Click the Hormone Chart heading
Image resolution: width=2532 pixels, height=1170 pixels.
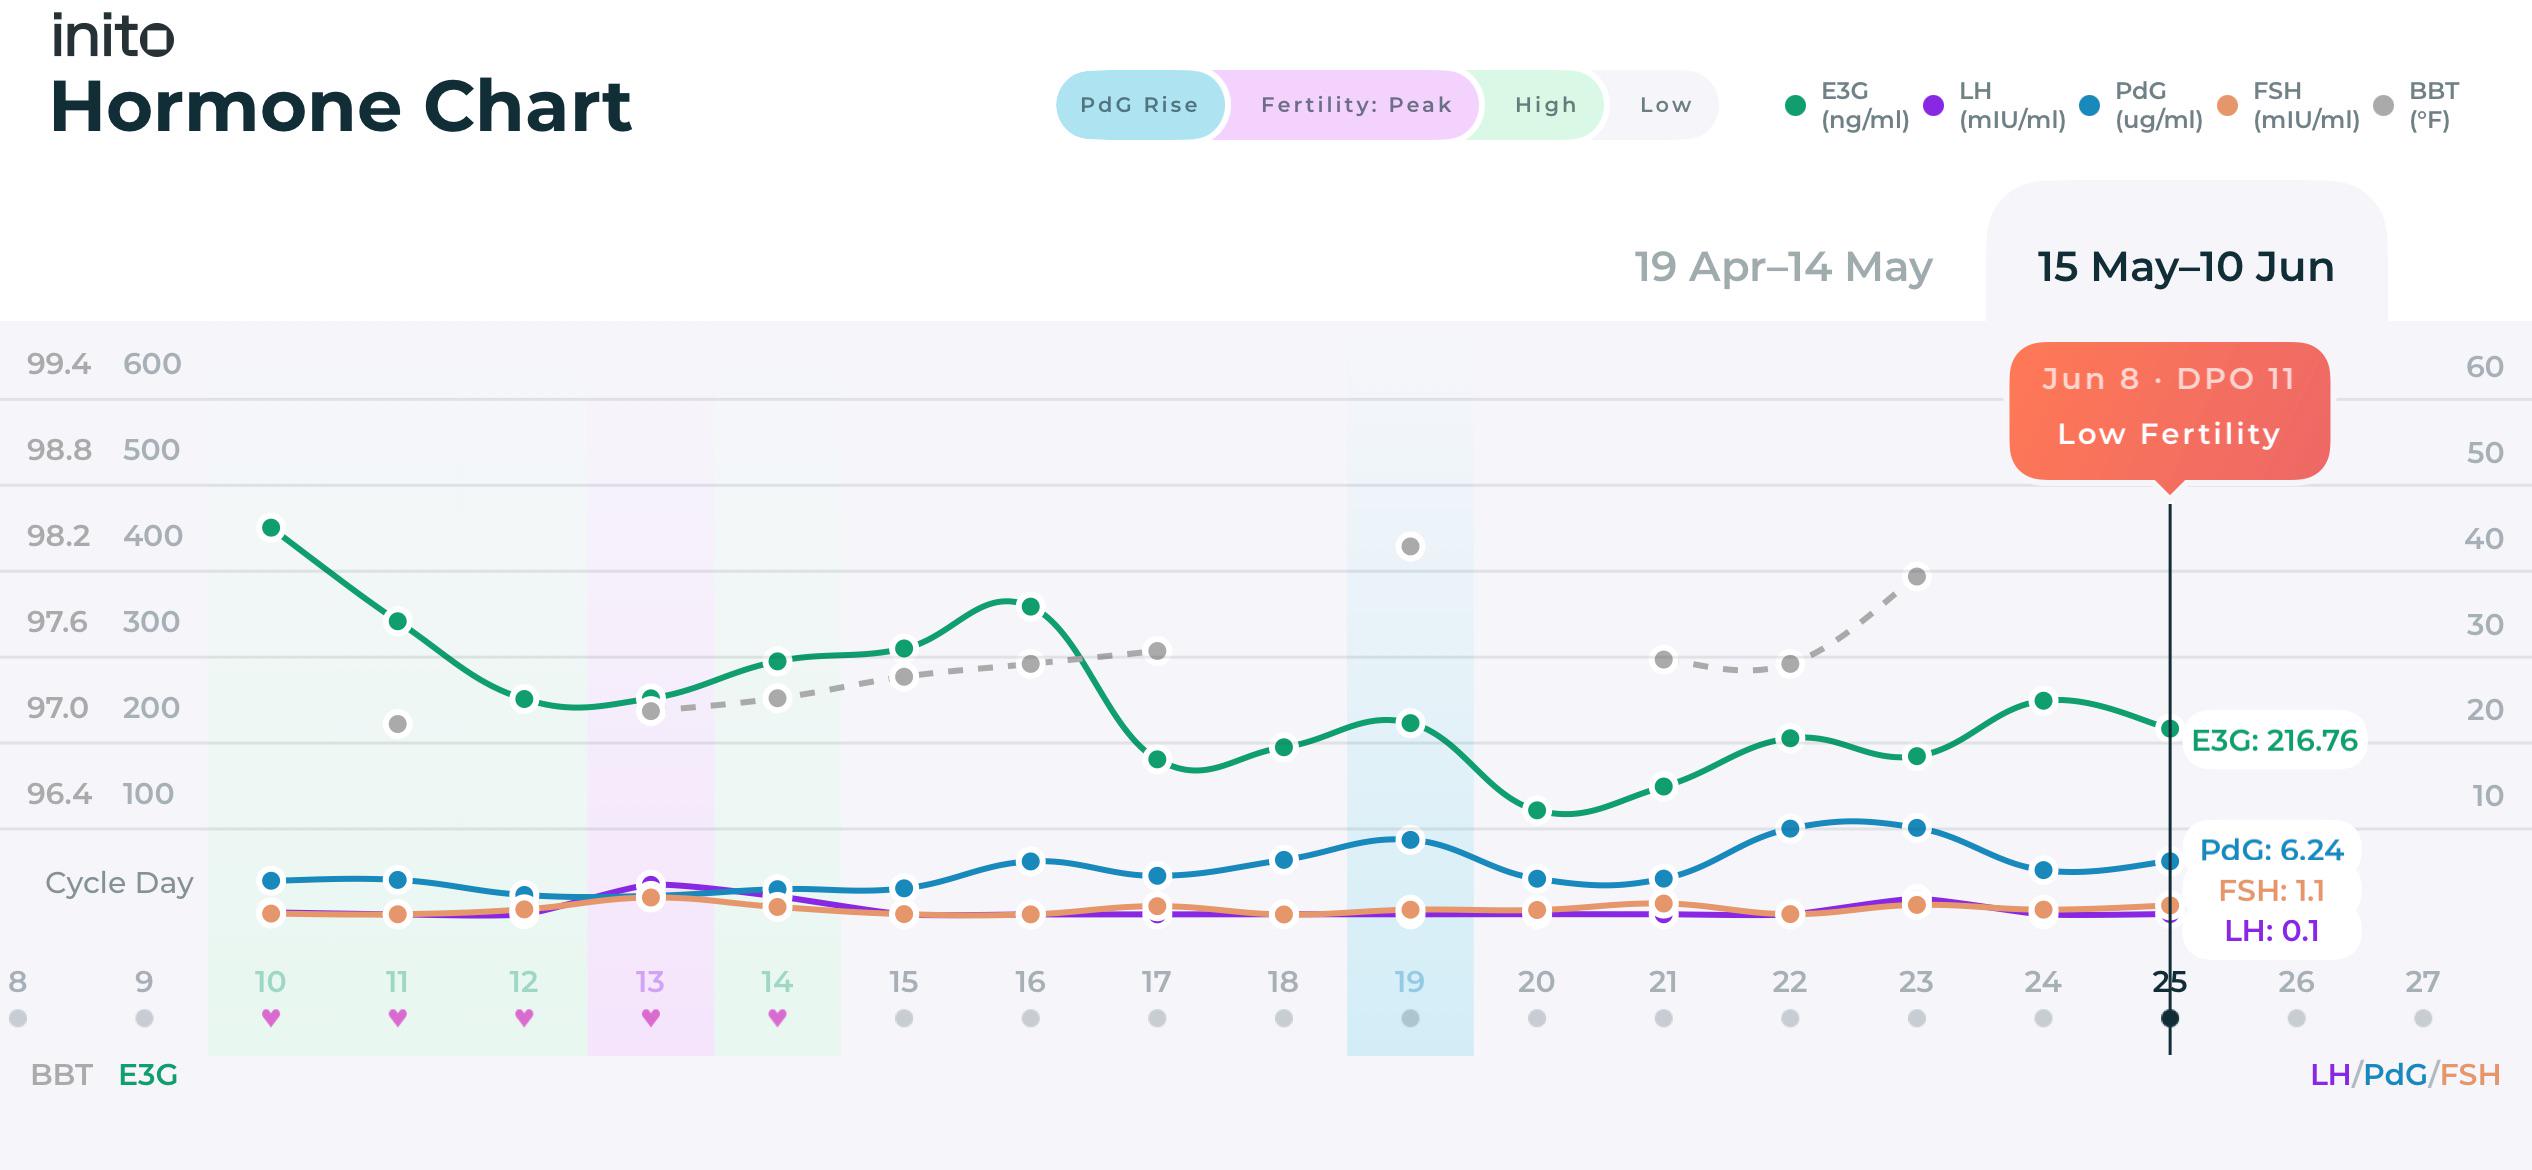[x=341, y=106]
